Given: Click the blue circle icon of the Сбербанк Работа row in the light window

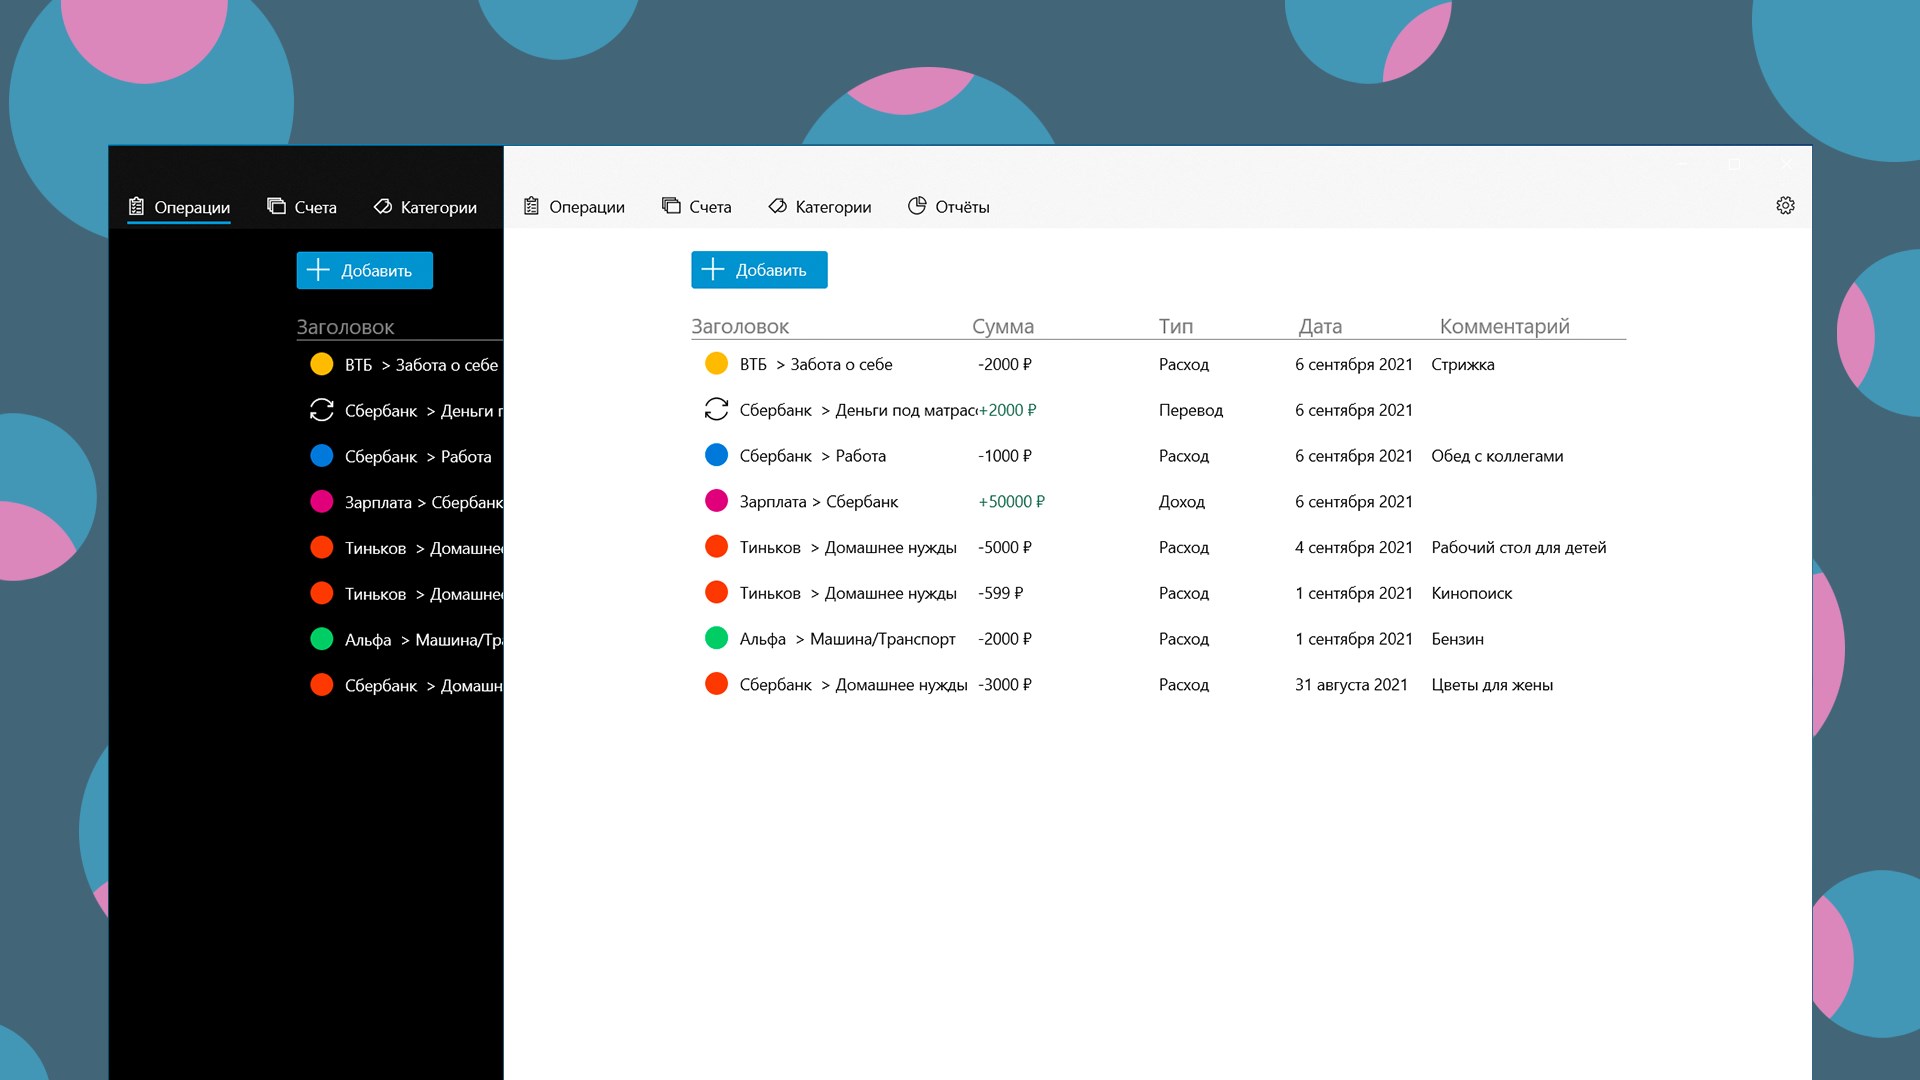Looking at the screenshot, I should click(x=716, y=455).
